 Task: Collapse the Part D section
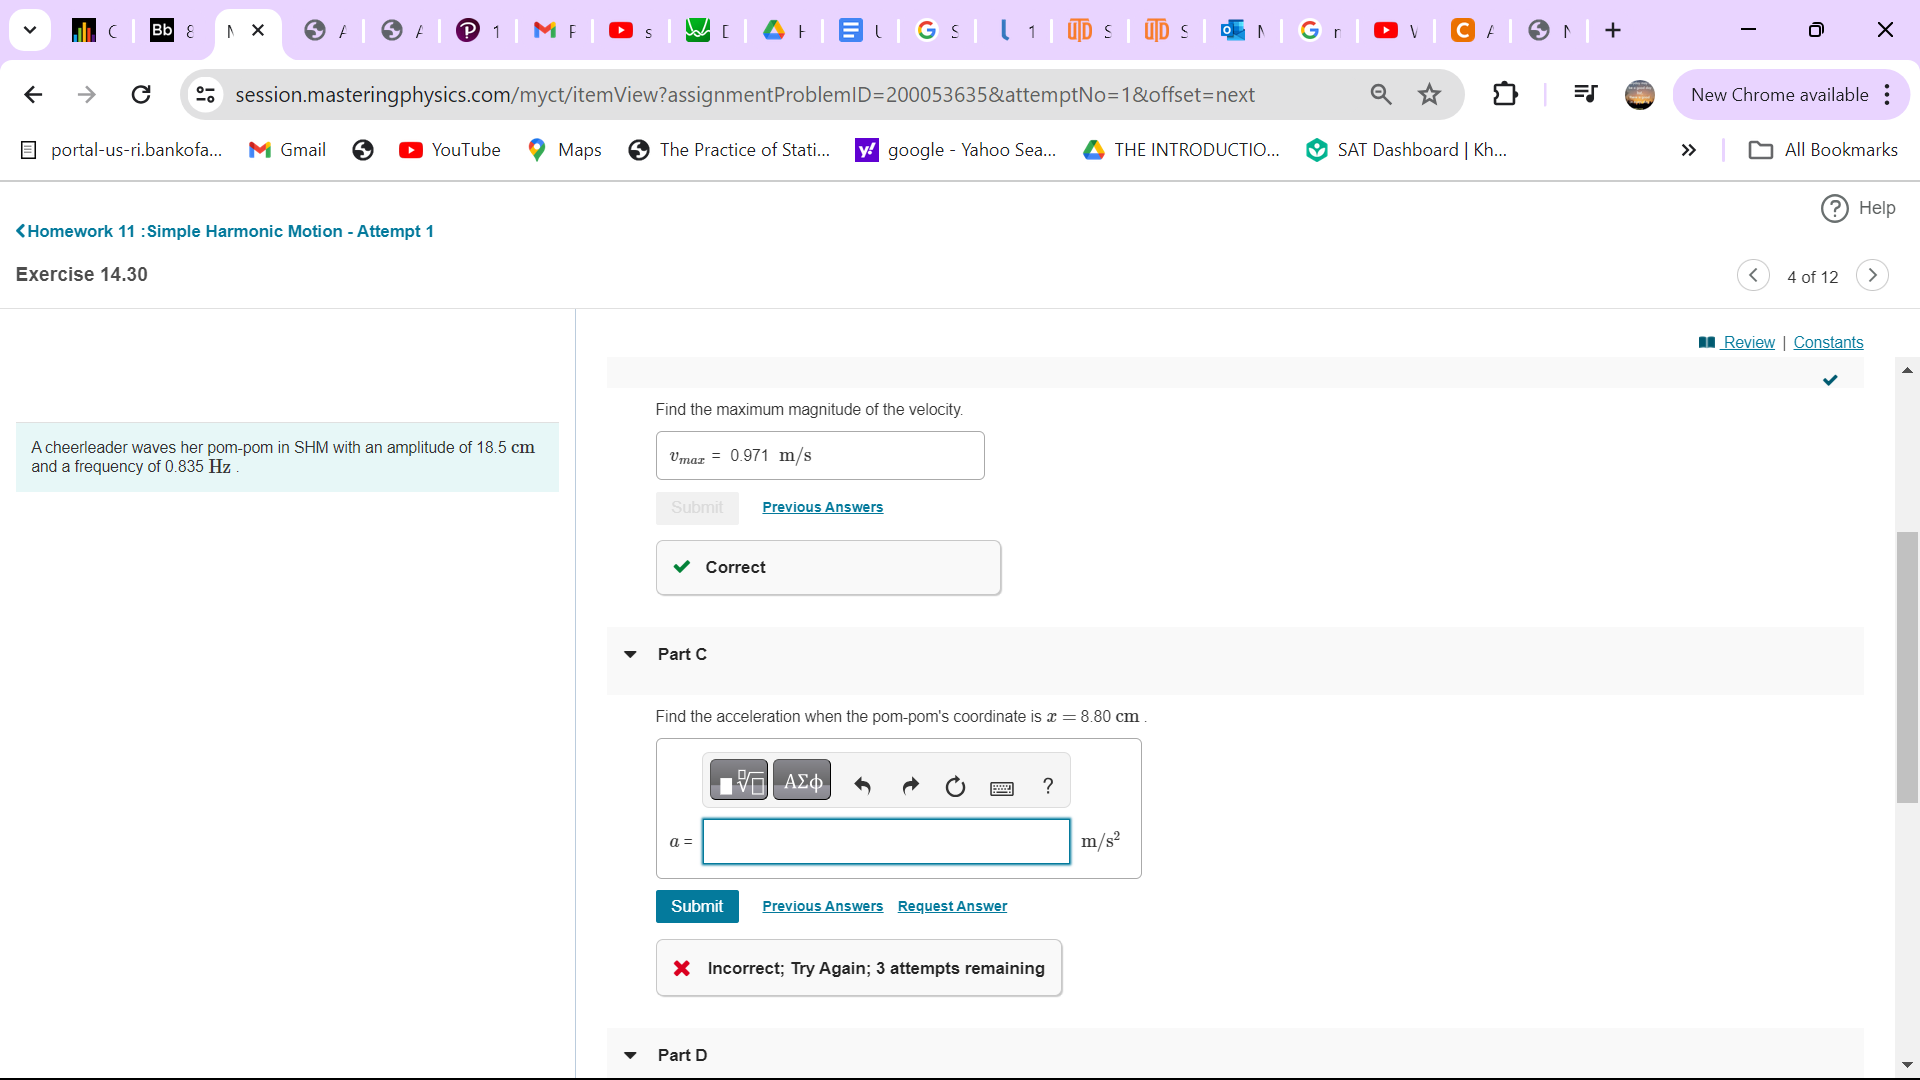click(x=630, y=1055)
